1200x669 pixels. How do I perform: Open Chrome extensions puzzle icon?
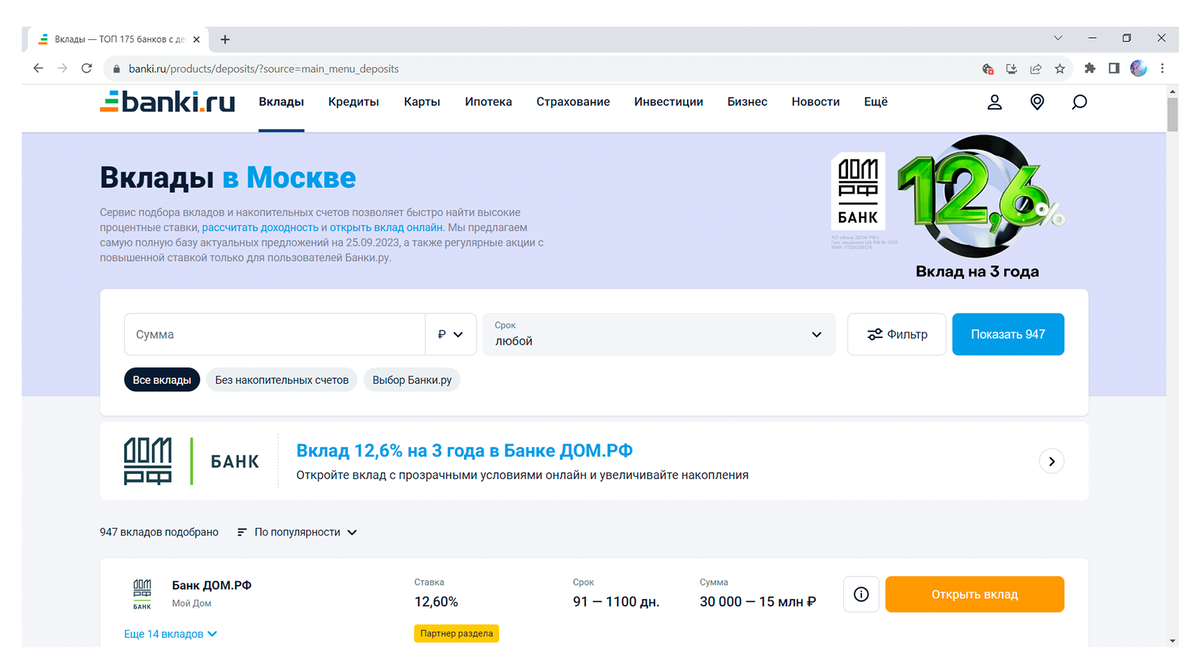click(x=1089, y=69)
